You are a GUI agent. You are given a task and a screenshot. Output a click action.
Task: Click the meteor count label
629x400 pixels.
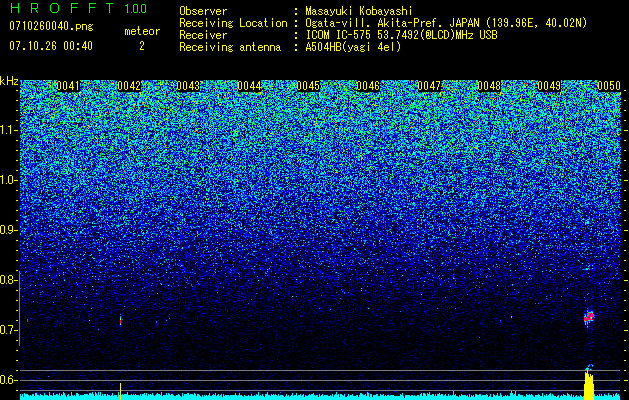[142, 31]
